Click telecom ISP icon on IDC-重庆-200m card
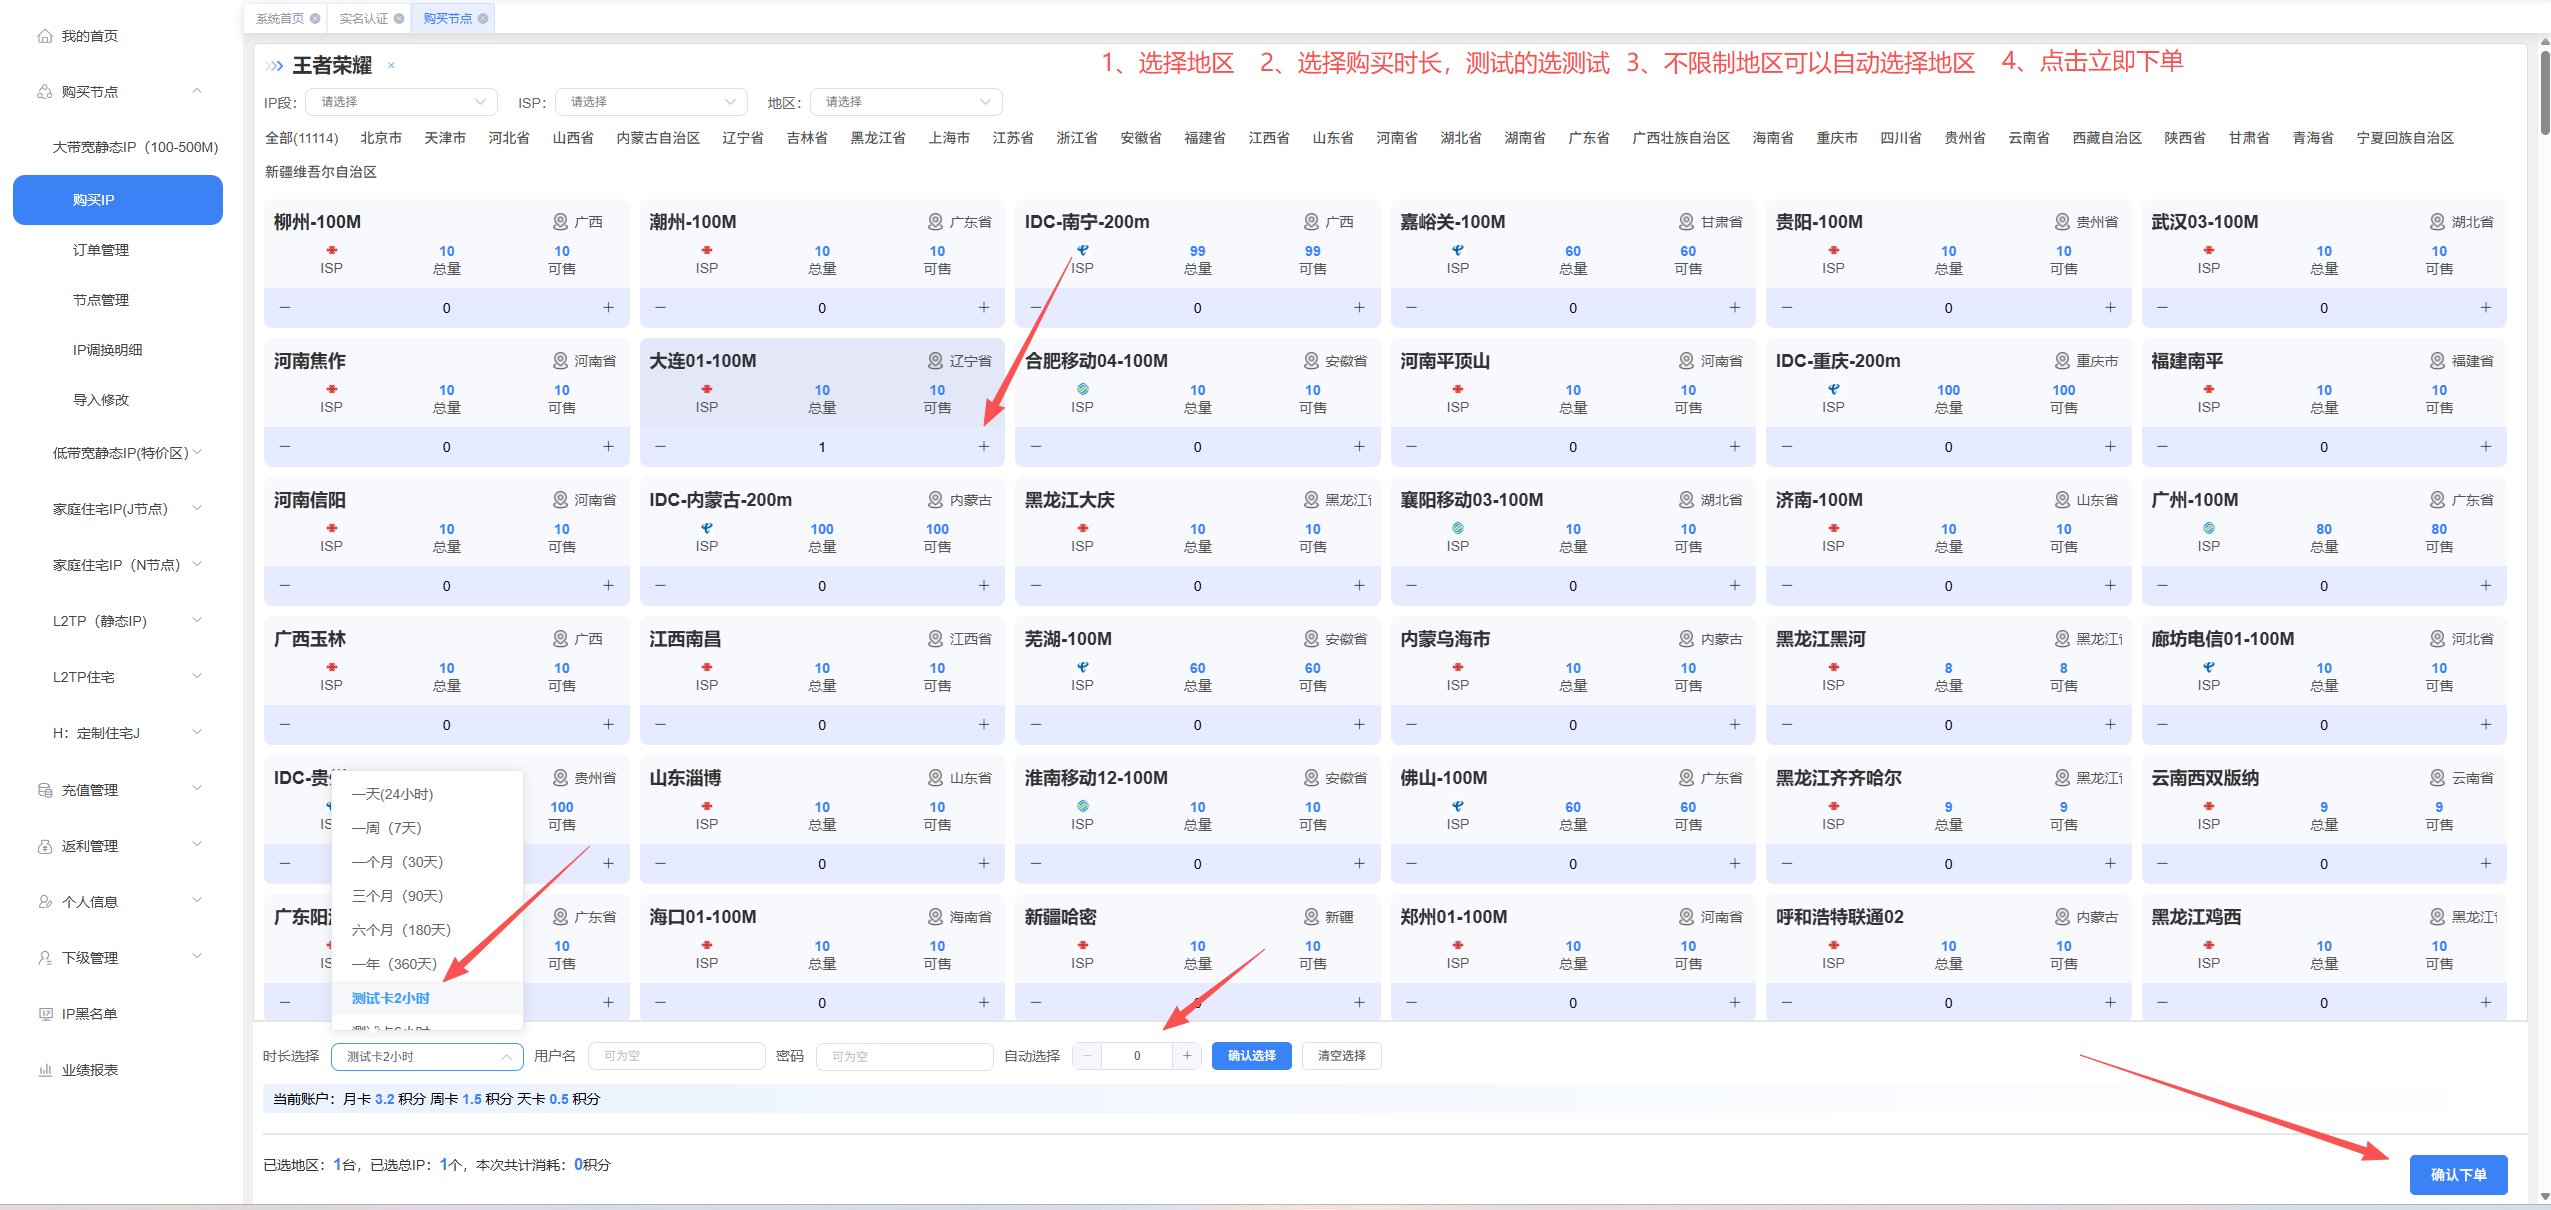The width and height of the screenshot is (2551, 1210). click(1833, 389)
